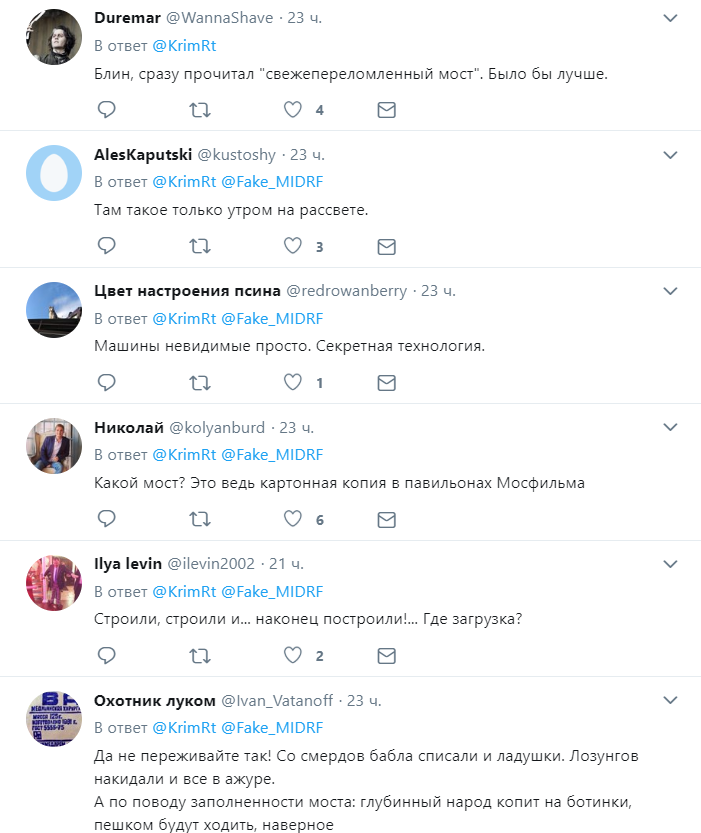Retweet the Цвет настроения псина tweet
The width and height of the screenshot is (701, 833).
(x=200, y=382)
